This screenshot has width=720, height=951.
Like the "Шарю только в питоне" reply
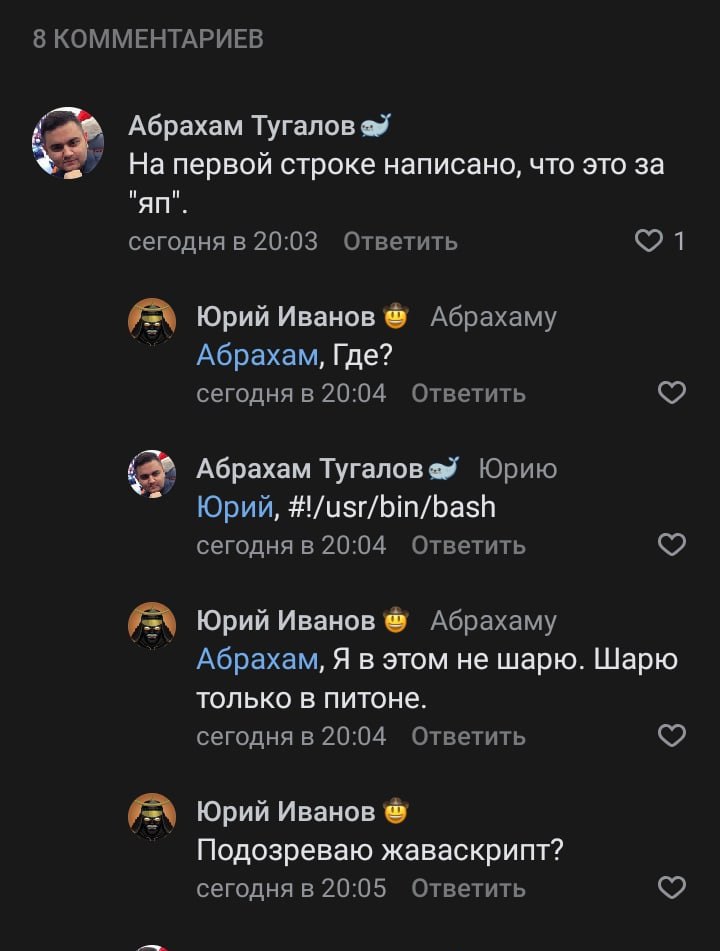(x=672, y=736)
